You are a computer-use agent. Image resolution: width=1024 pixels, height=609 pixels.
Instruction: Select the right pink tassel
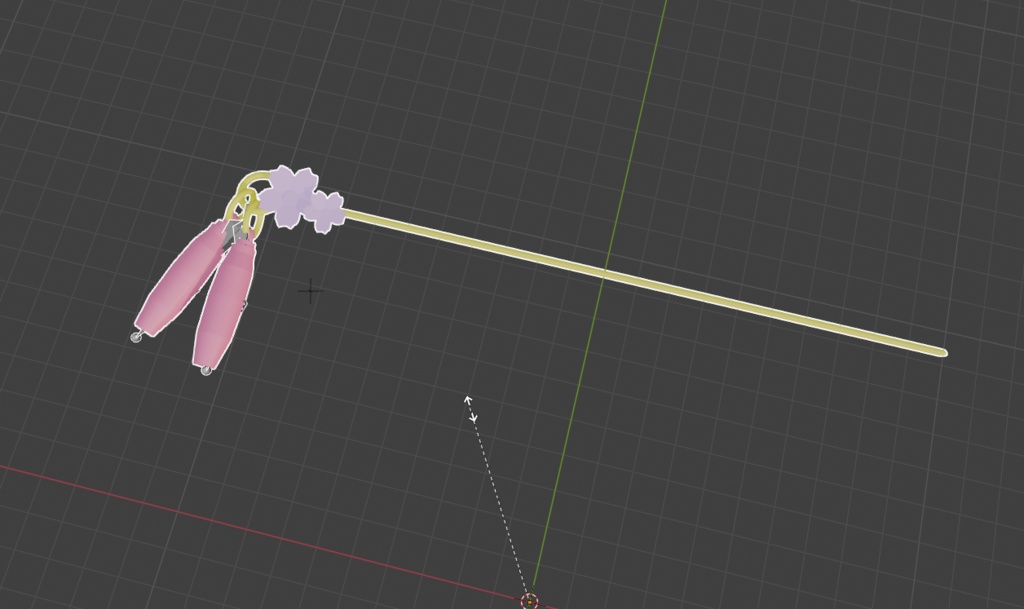(225, 302)
